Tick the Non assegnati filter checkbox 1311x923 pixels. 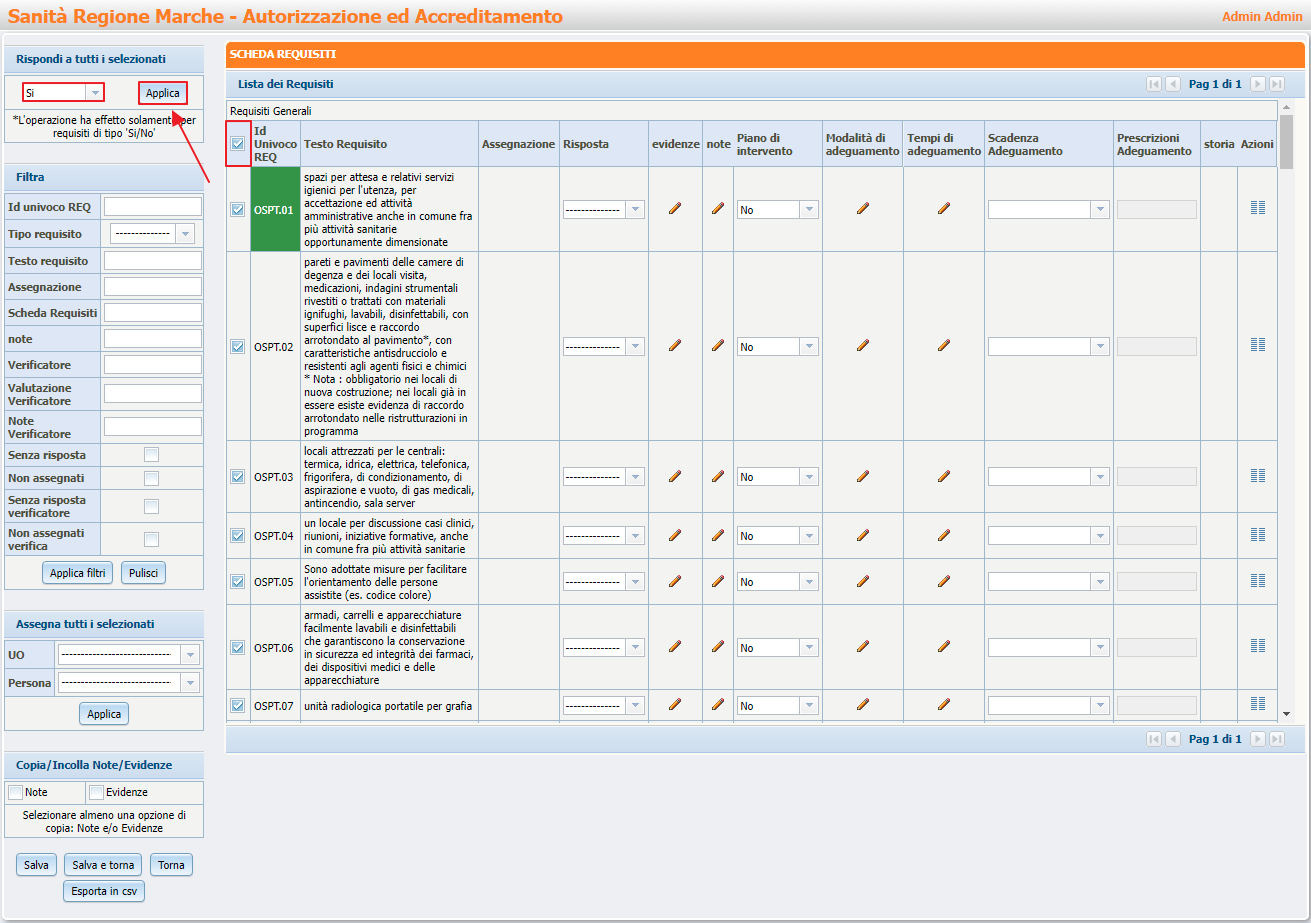[x=152, y=478]
